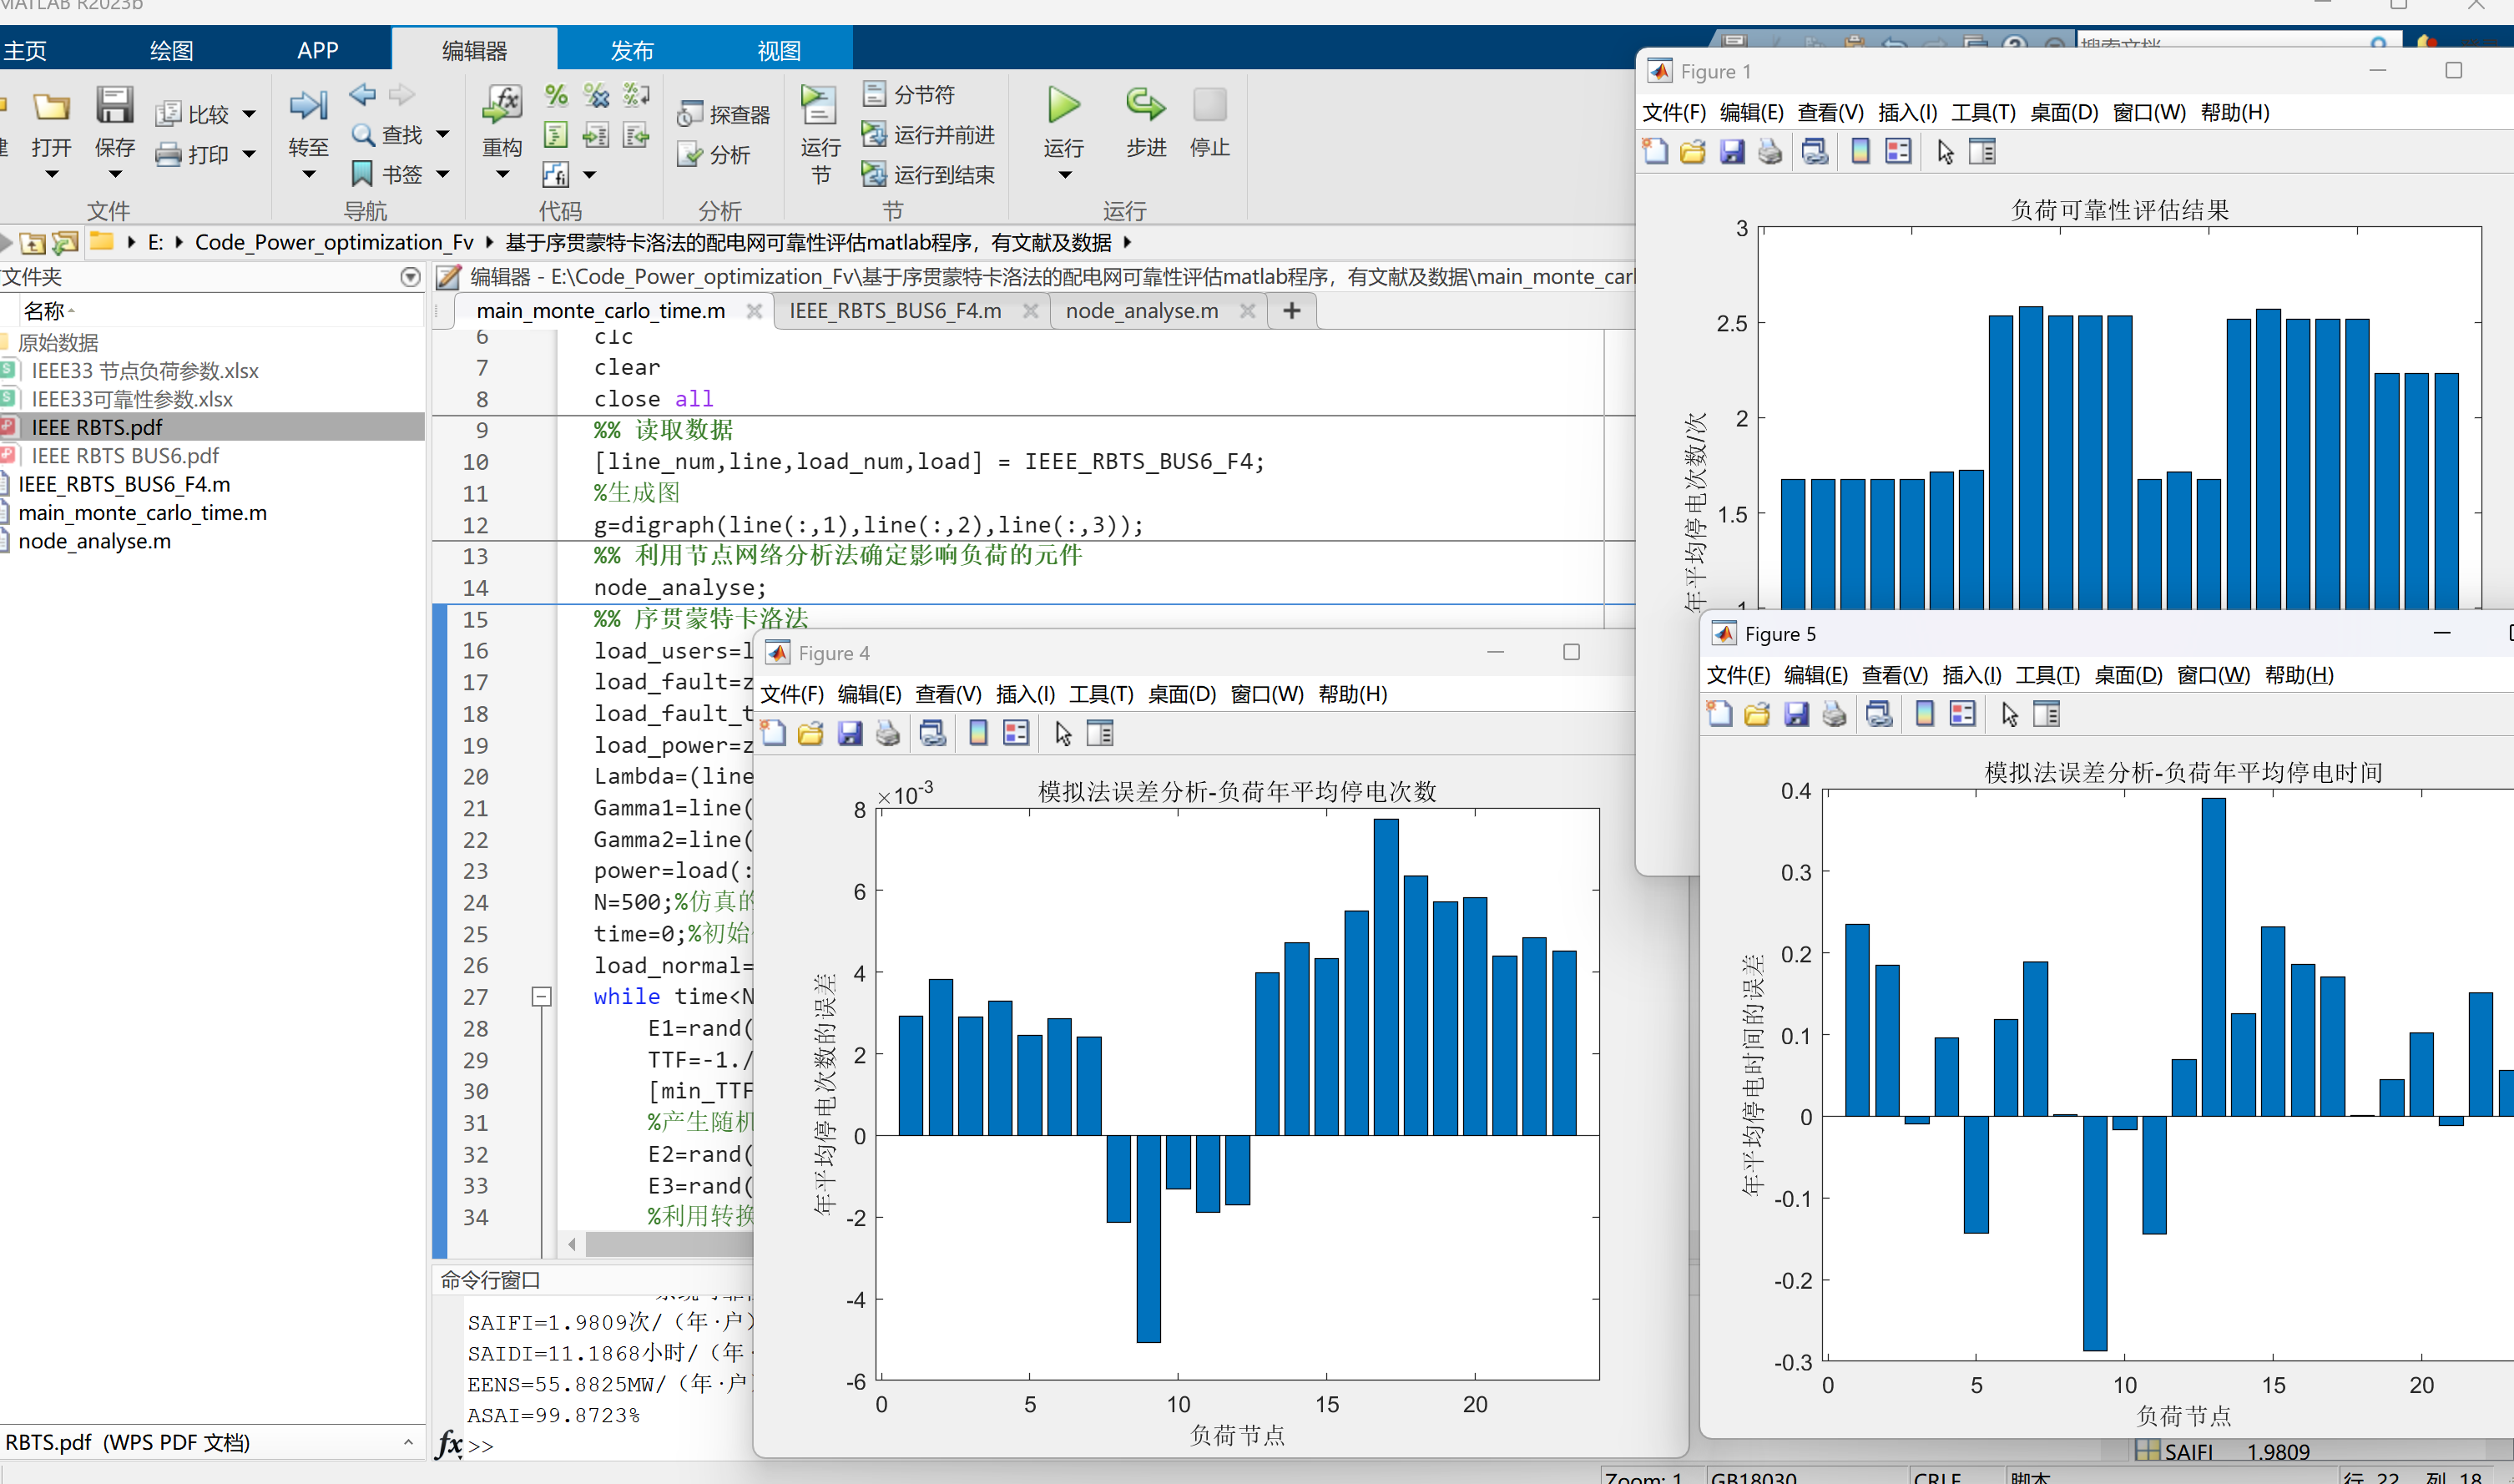2514x1484 pixels.
Task: Click the Save (保存) disk icon
Action: pyautogui.click(x=114, y=106)
